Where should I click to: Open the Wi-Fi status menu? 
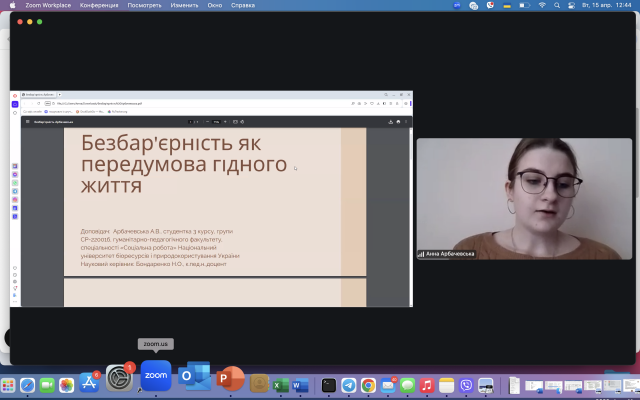coord(541,5)
